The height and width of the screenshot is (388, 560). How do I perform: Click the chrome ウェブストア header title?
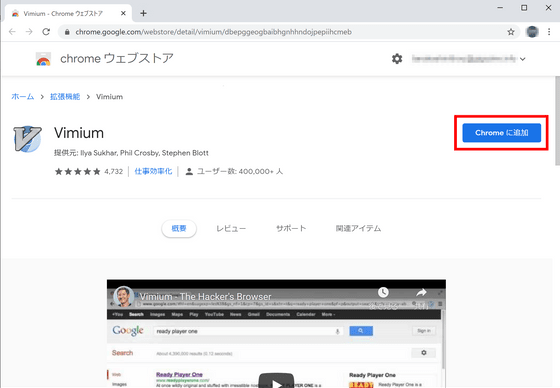pos(117,59)
